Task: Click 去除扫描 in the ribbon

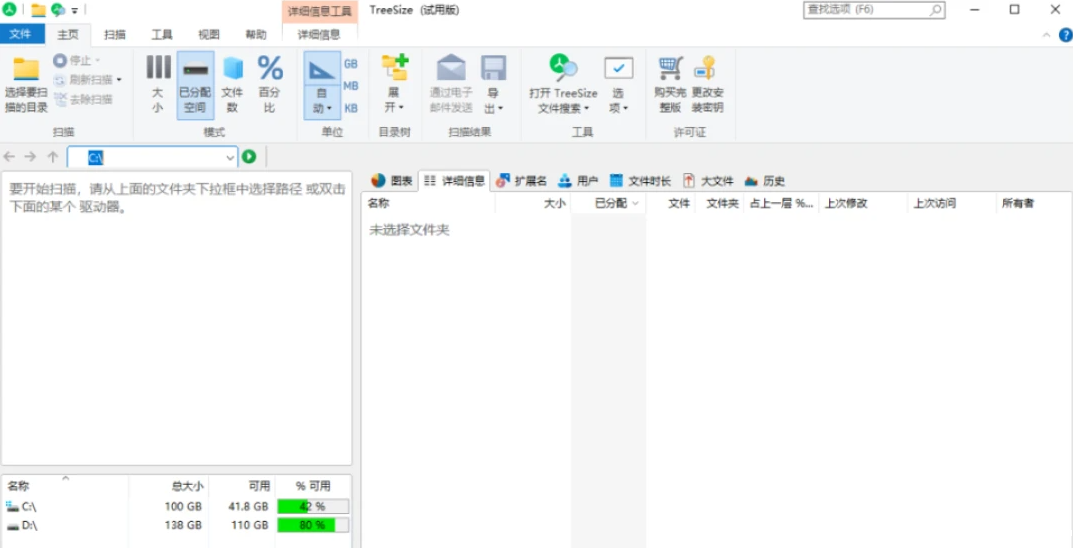Action: [x=83, y=99]
